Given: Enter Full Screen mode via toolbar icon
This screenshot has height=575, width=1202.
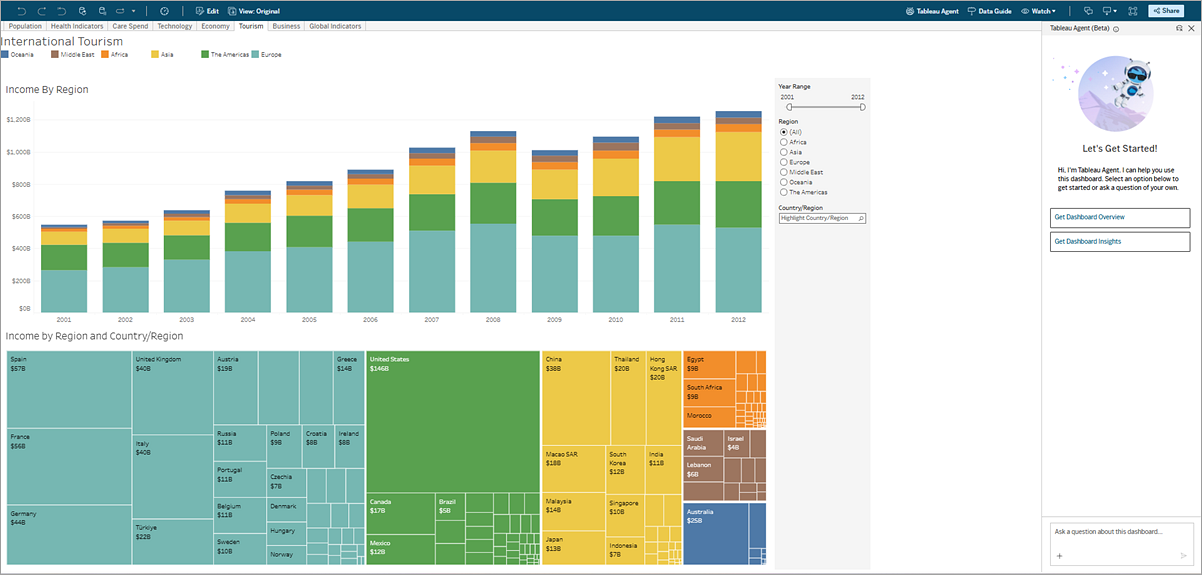Looking at the screenshot, I should 1132,10.
